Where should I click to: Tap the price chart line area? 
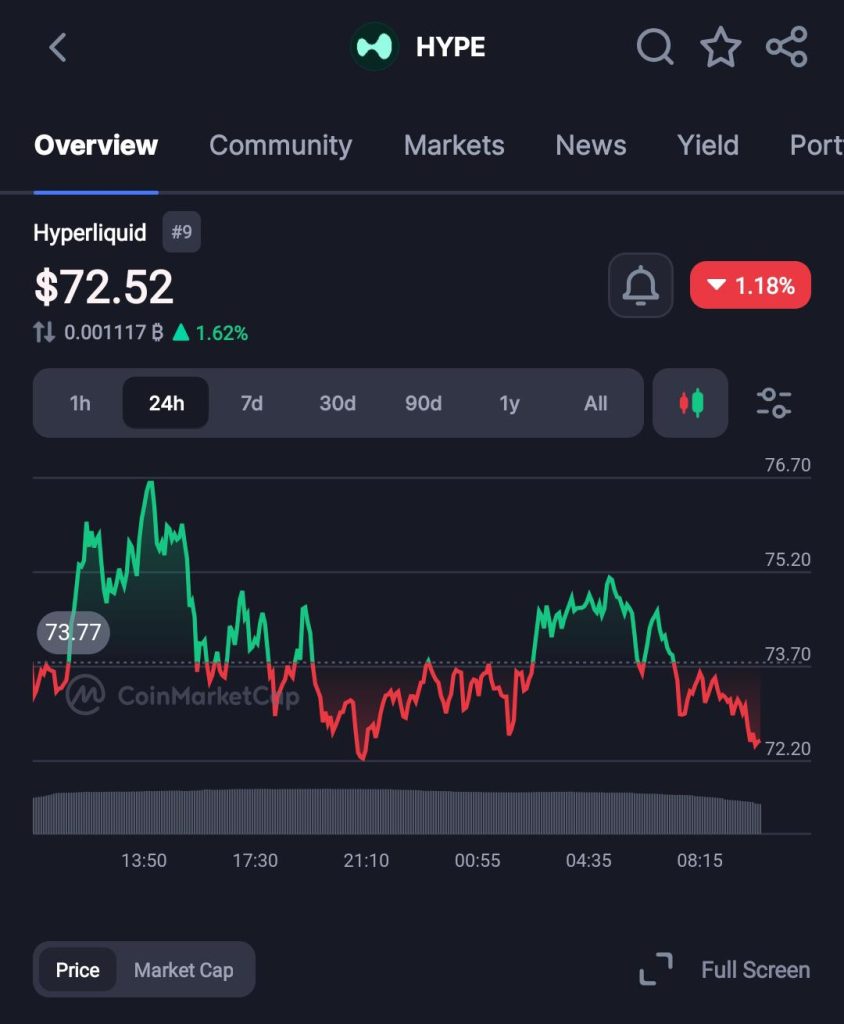pos(397,620)
